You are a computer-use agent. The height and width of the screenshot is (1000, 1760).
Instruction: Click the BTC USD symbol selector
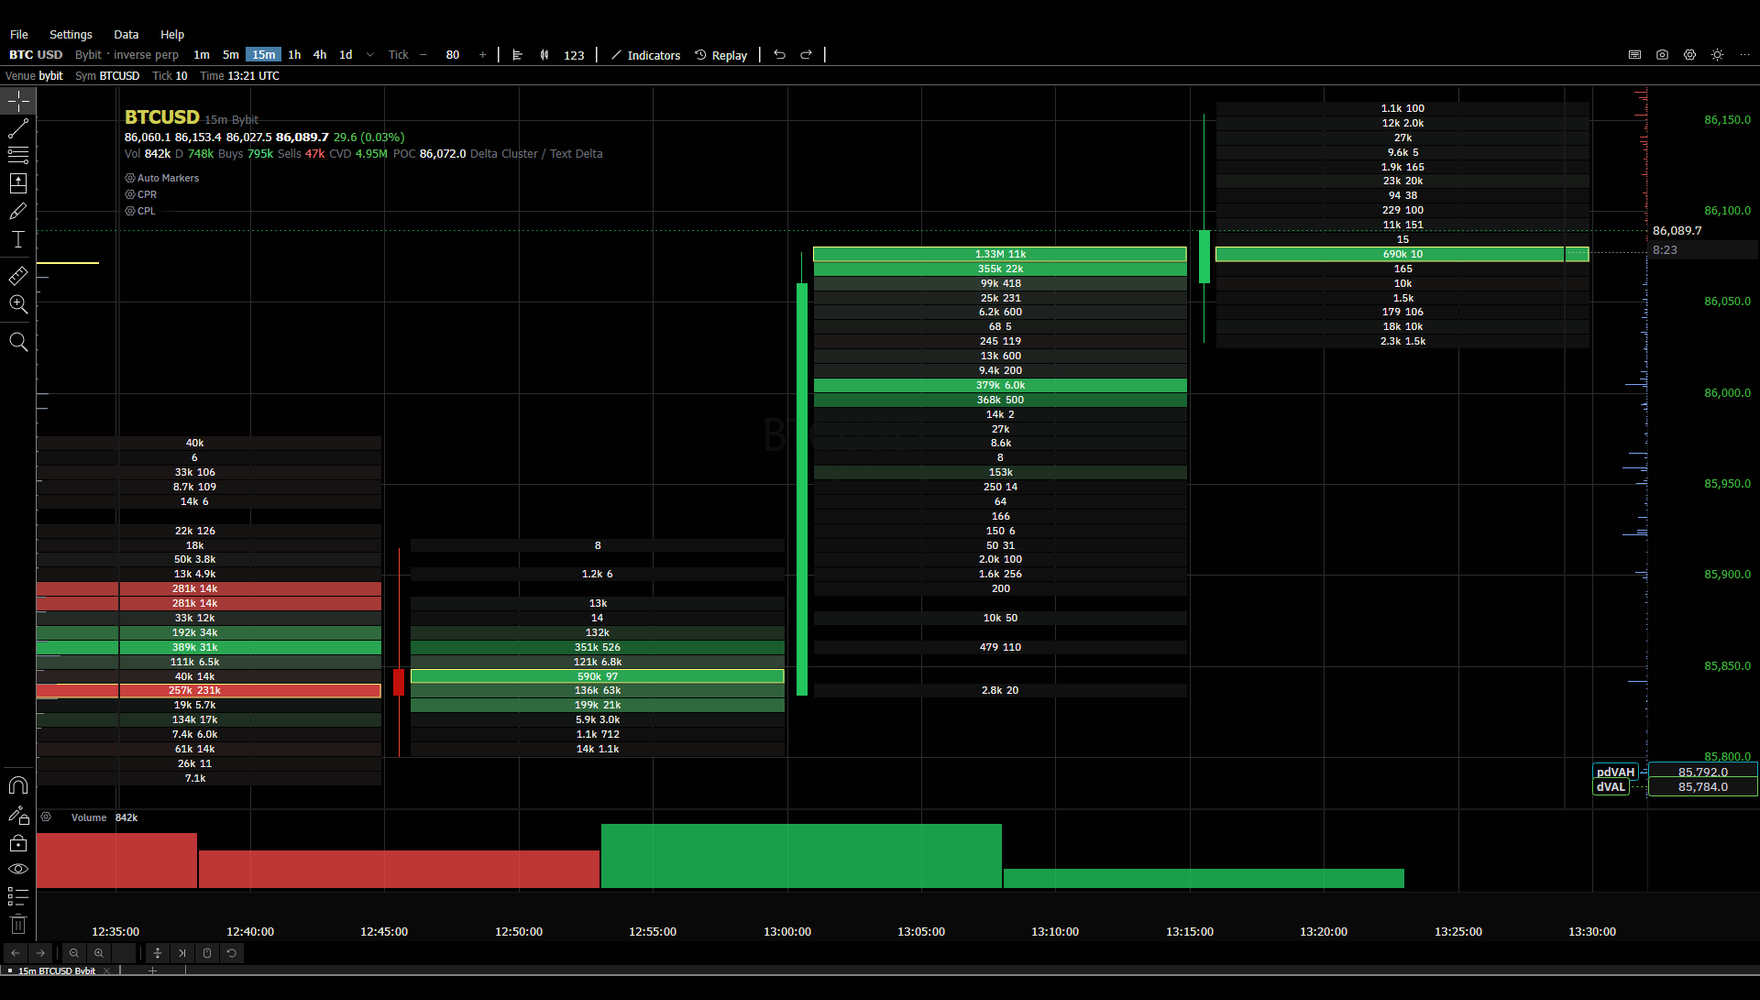coord(36,55)
